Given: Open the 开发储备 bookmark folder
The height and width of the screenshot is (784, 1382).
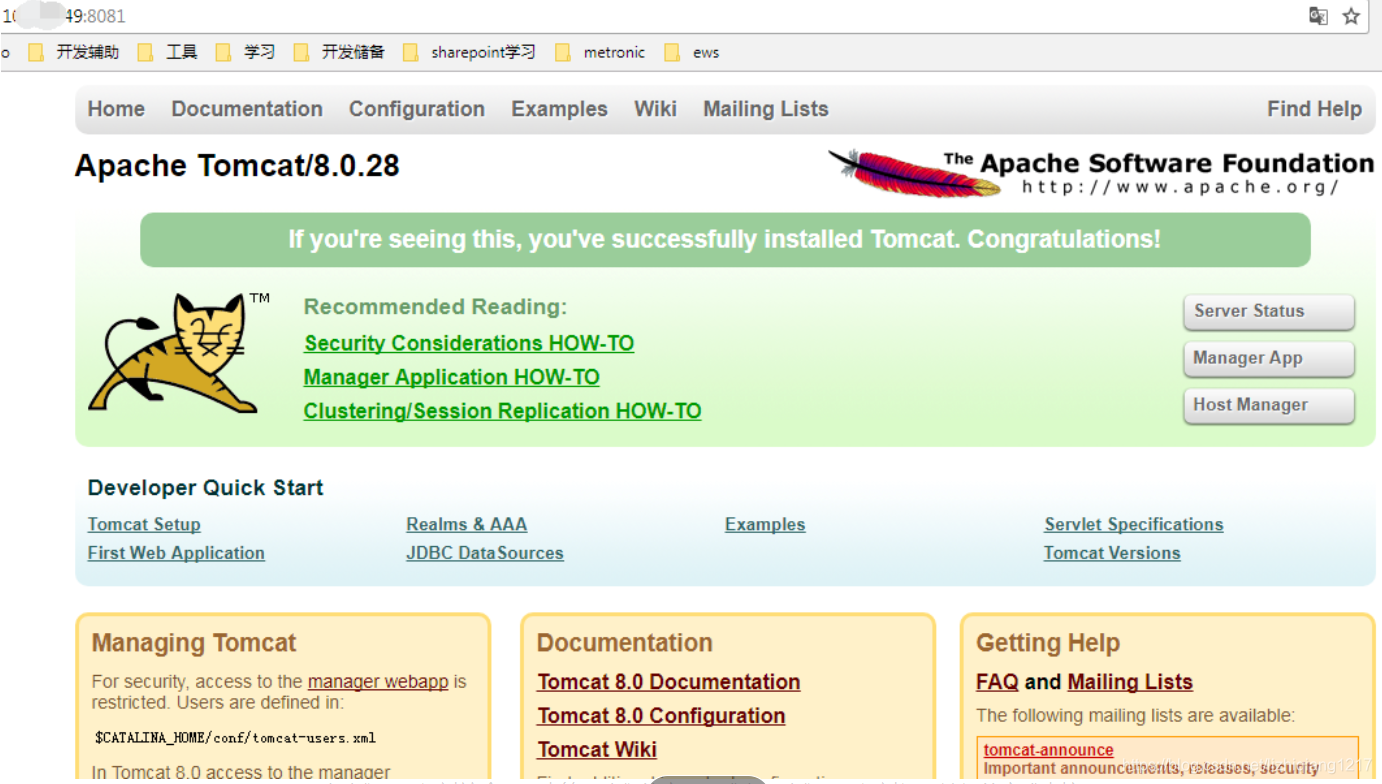Looking at the screenshot, I should pyautogui.click(x=340, y=52).
